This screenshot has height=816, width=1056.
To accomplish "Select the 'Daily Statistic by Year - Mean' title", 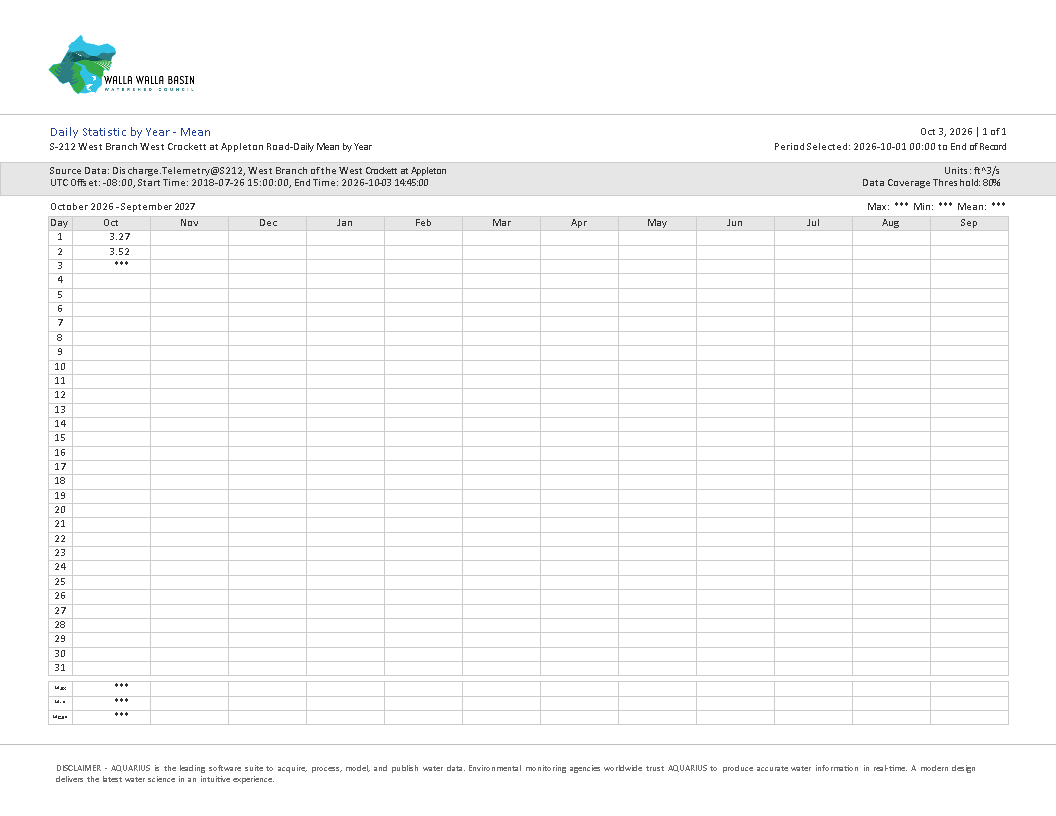I will (130, 132).
